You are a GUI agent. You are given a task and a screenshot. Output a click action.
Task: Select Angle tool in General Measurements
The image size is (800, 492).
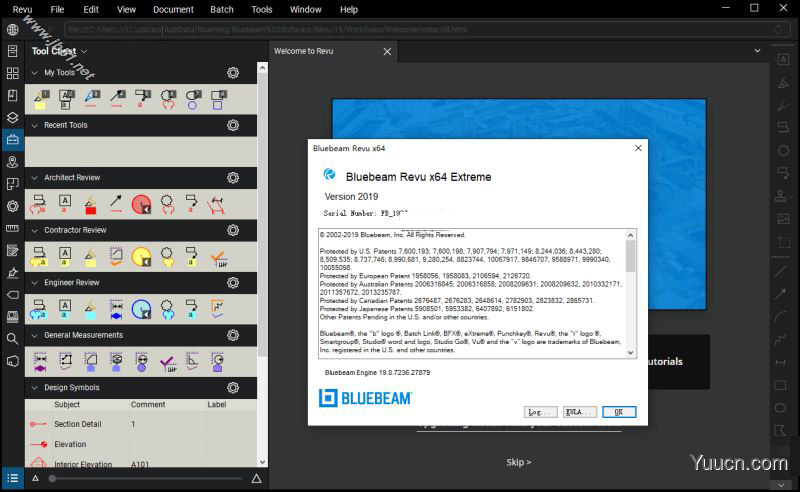coord(192,360)
